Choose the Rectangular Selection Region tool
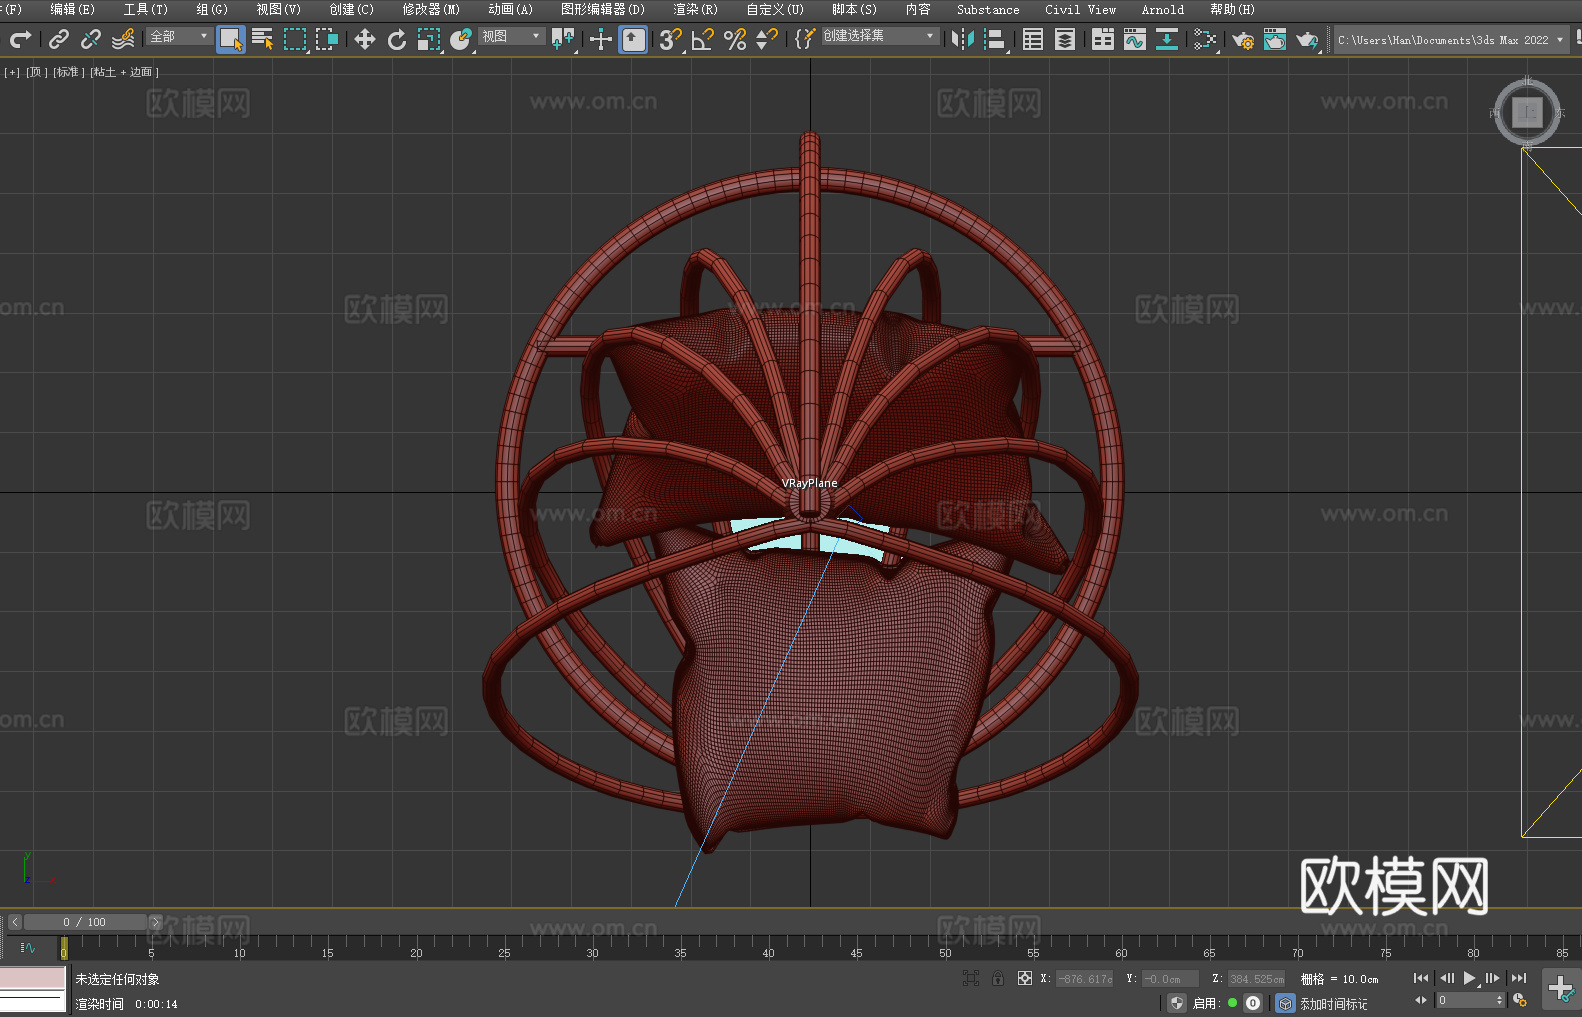The height and width of the screenshot is (1017, 1582). [x=295, y=39]
